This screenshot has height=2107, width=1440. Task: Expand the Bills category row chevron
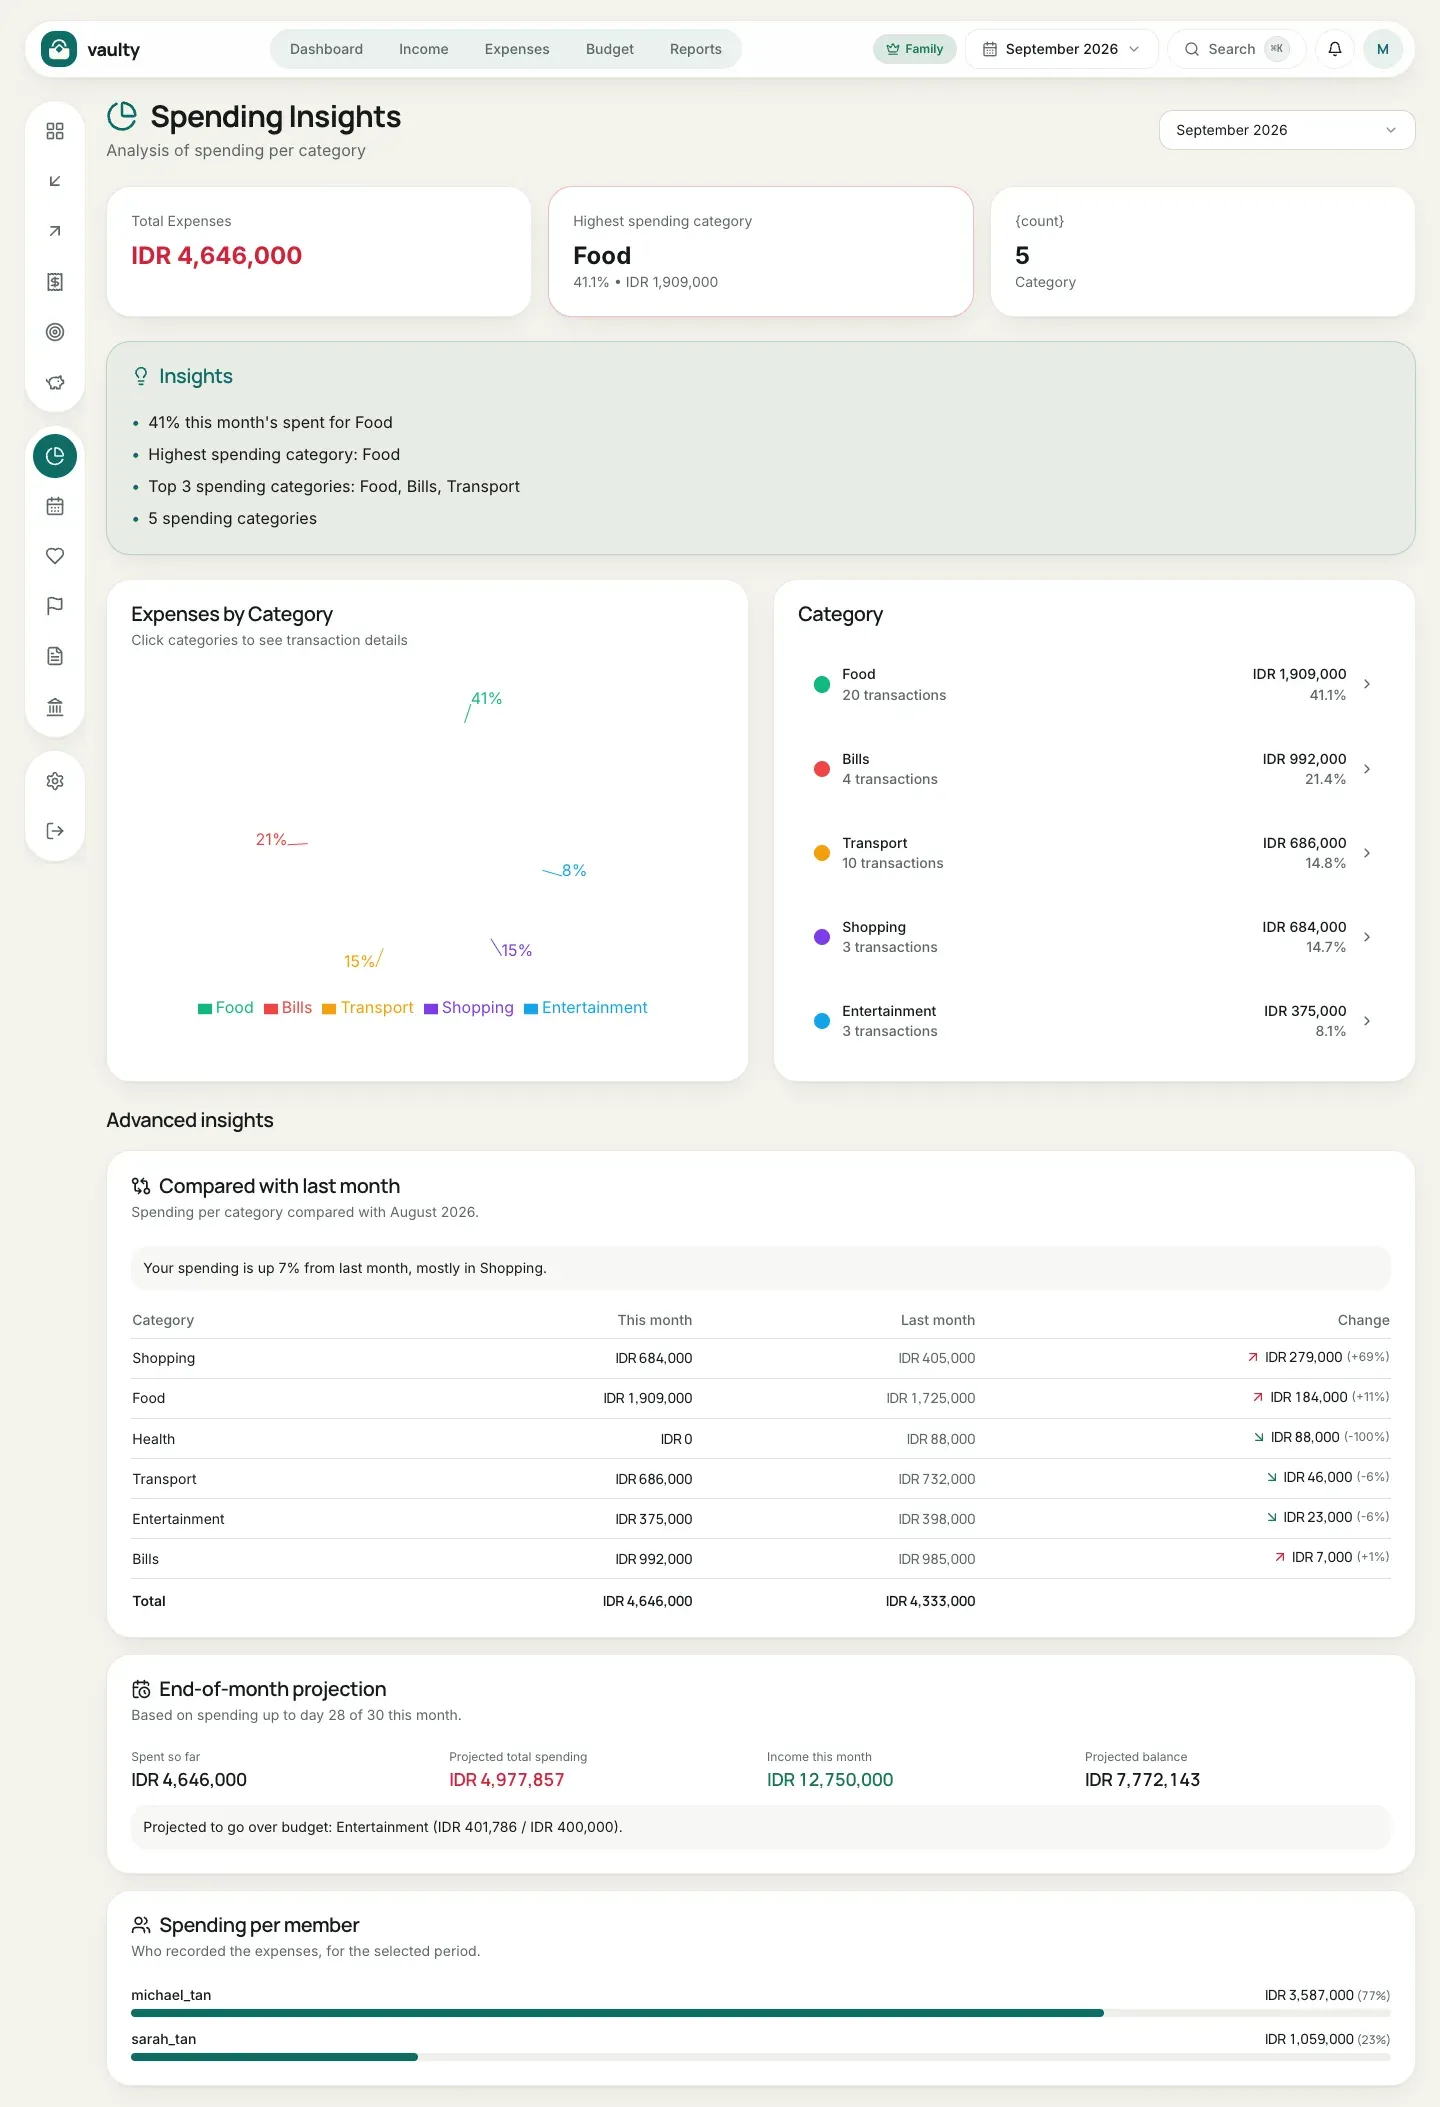(1367, 769)
